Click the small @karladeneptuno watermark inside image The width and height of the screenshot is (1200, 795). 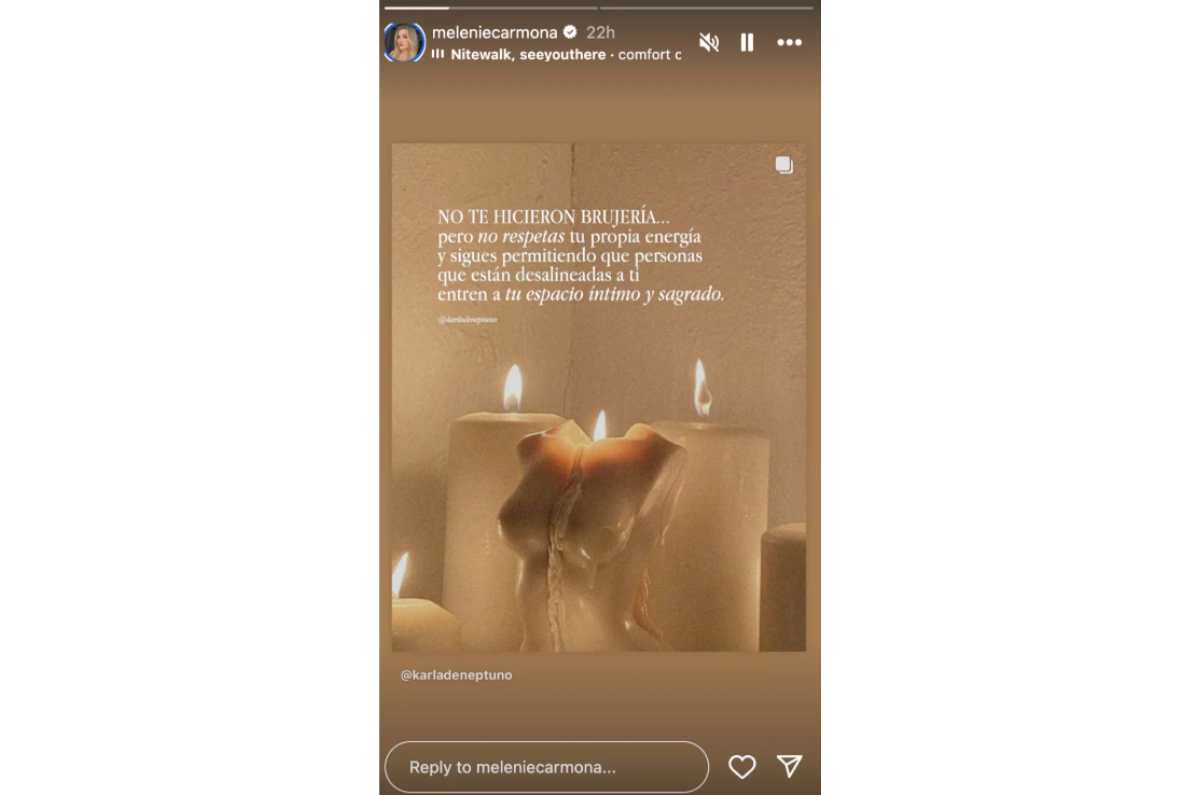[468, 320]
